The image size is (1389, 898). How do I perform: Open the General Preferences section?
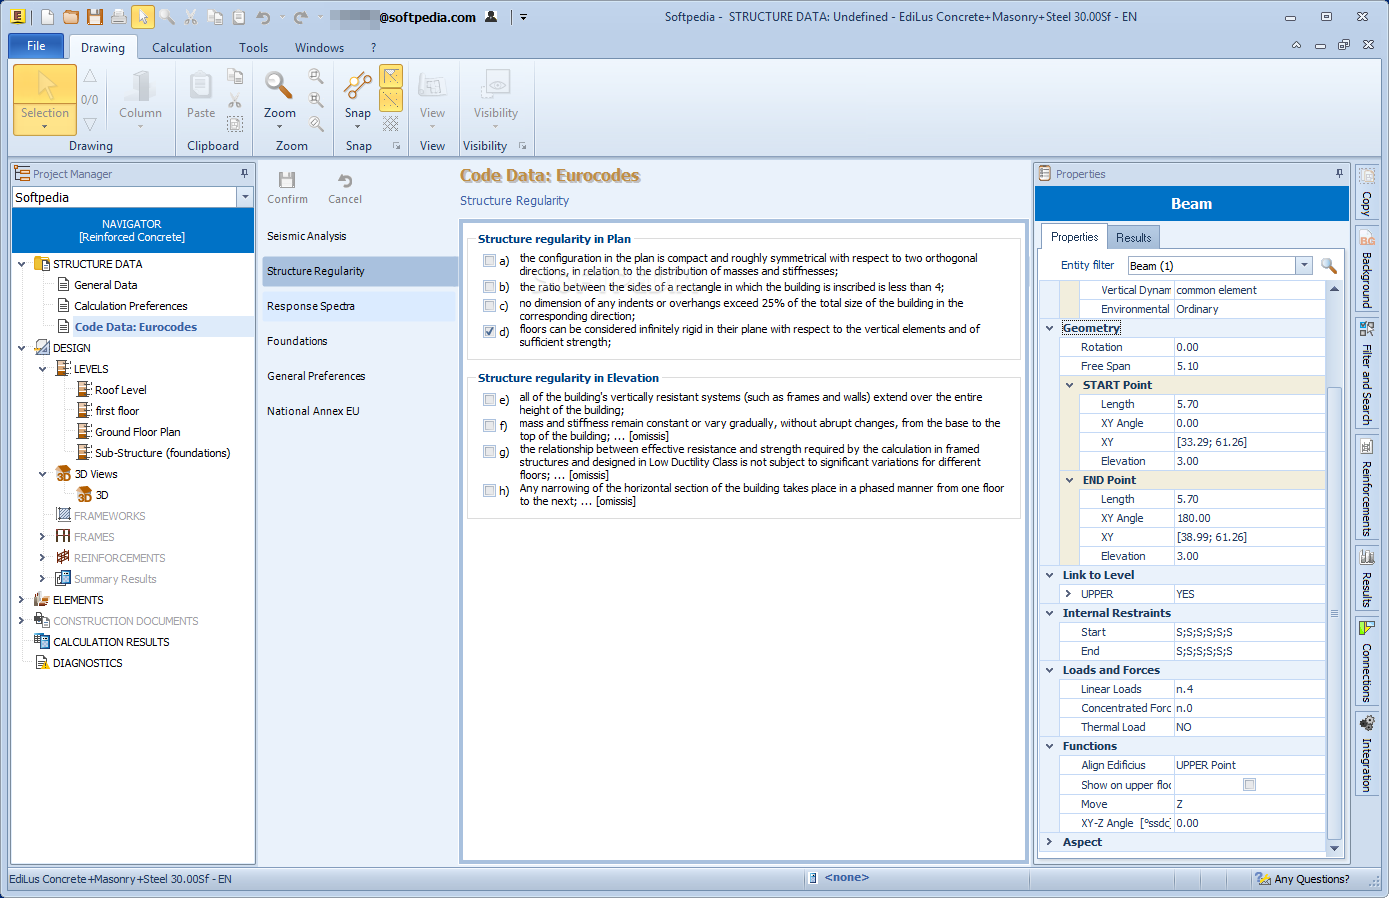(x=360, y=376)
